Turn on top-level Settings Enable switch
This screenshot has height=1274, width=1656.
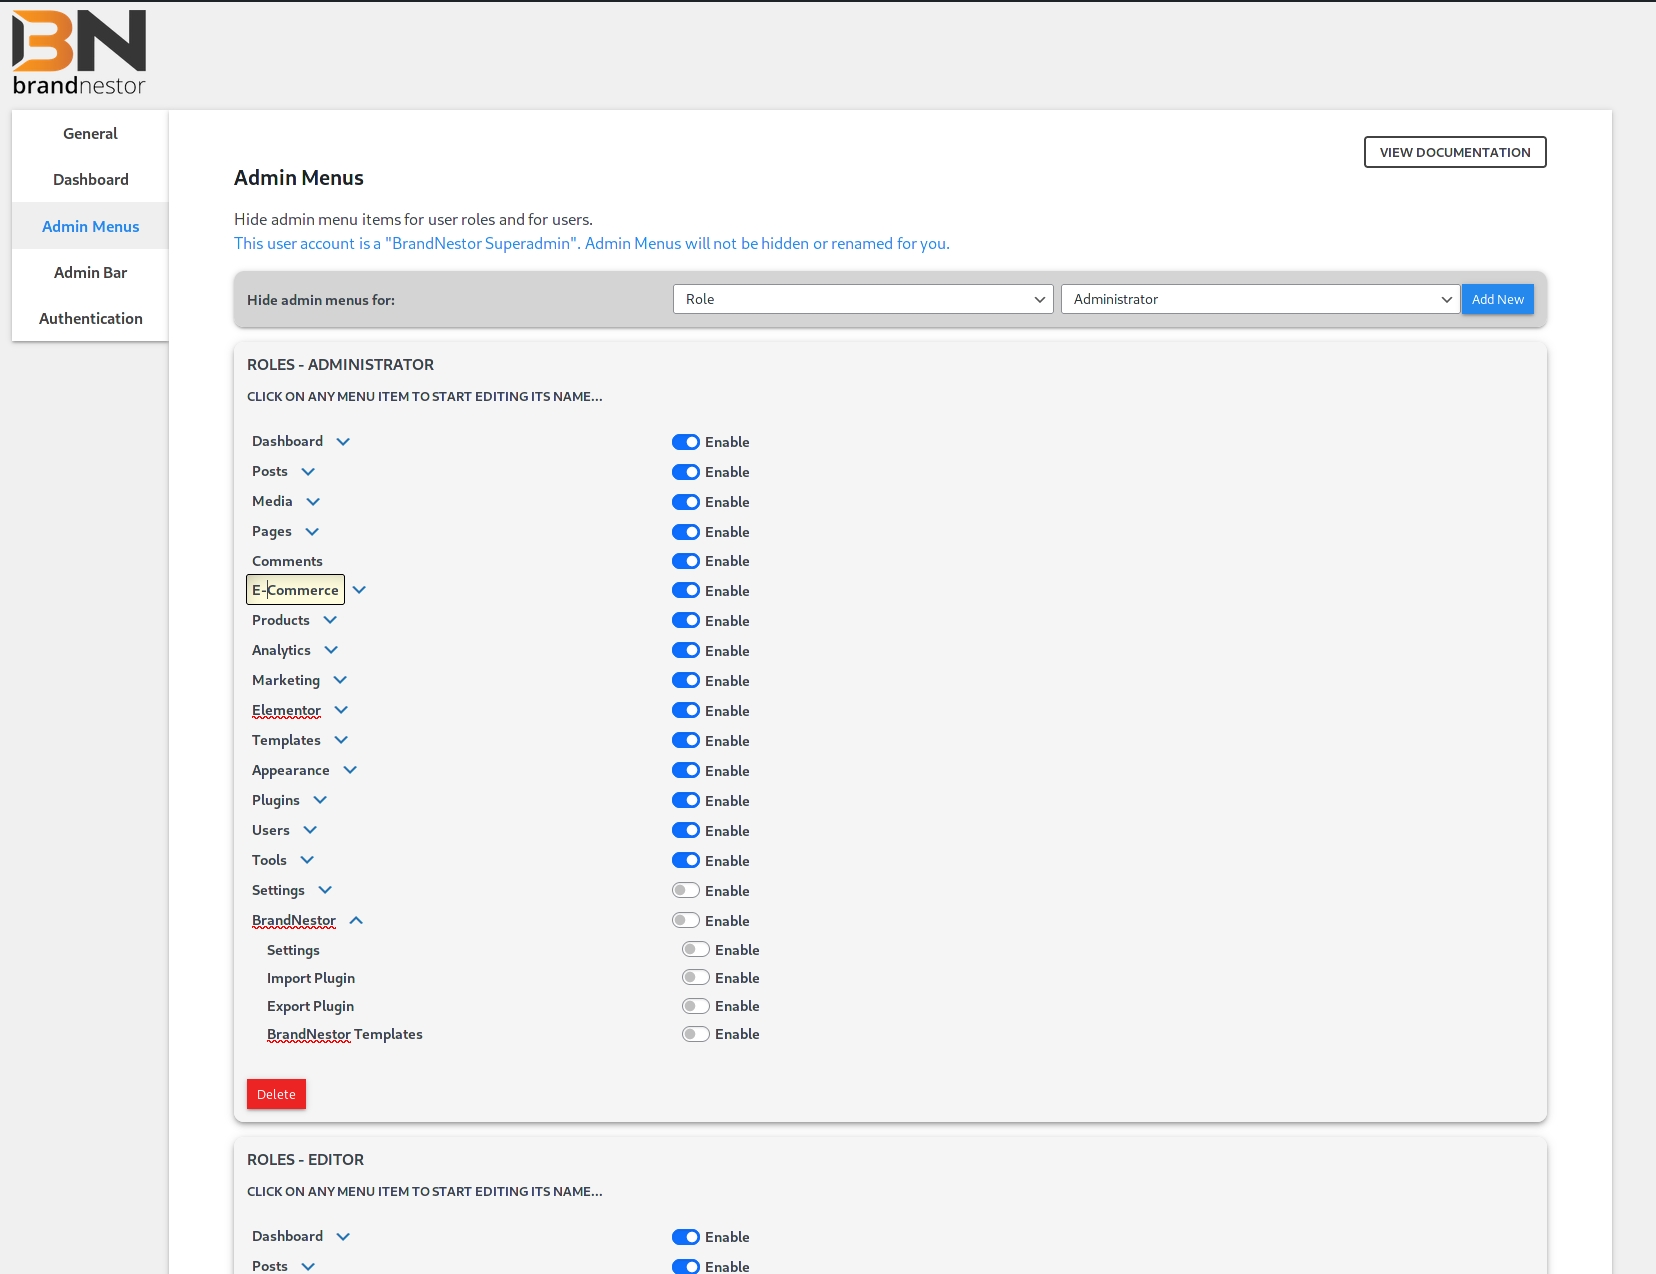click(686, 891)
